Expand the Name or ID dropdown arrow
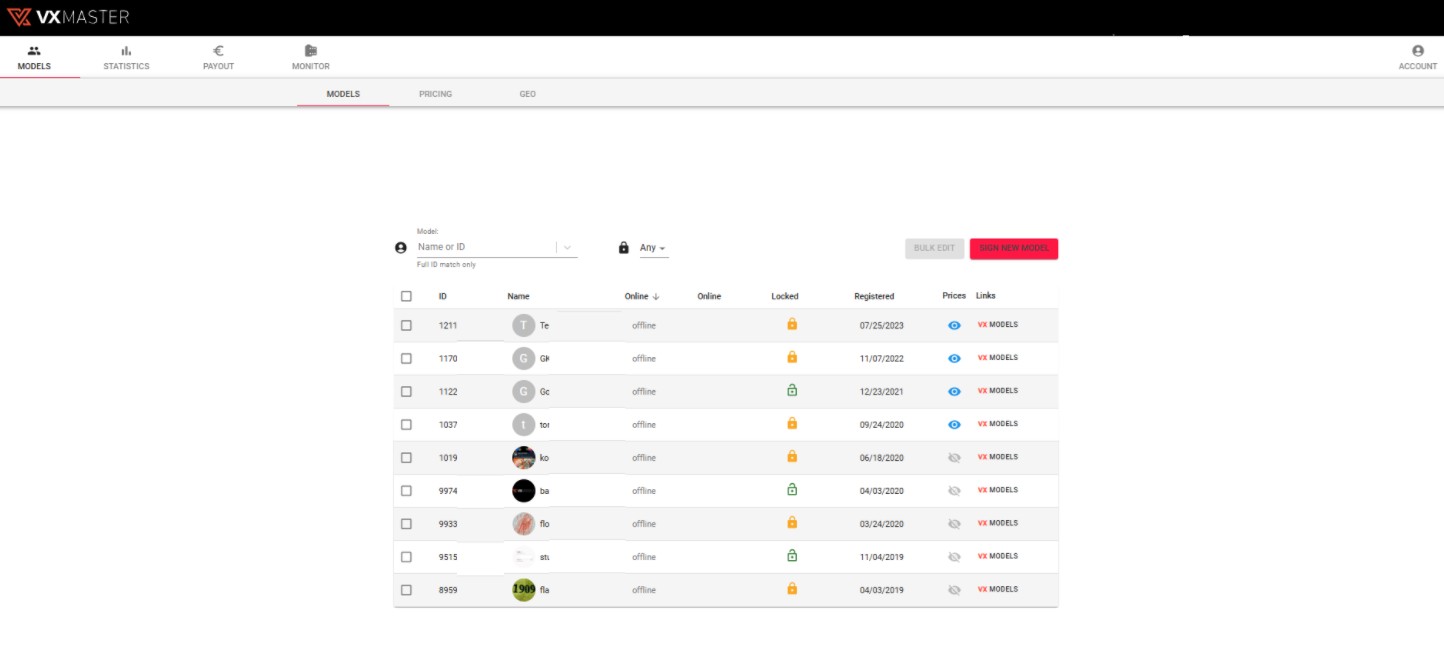This screenshot has height=647, width=1444. tap(567, 247)
